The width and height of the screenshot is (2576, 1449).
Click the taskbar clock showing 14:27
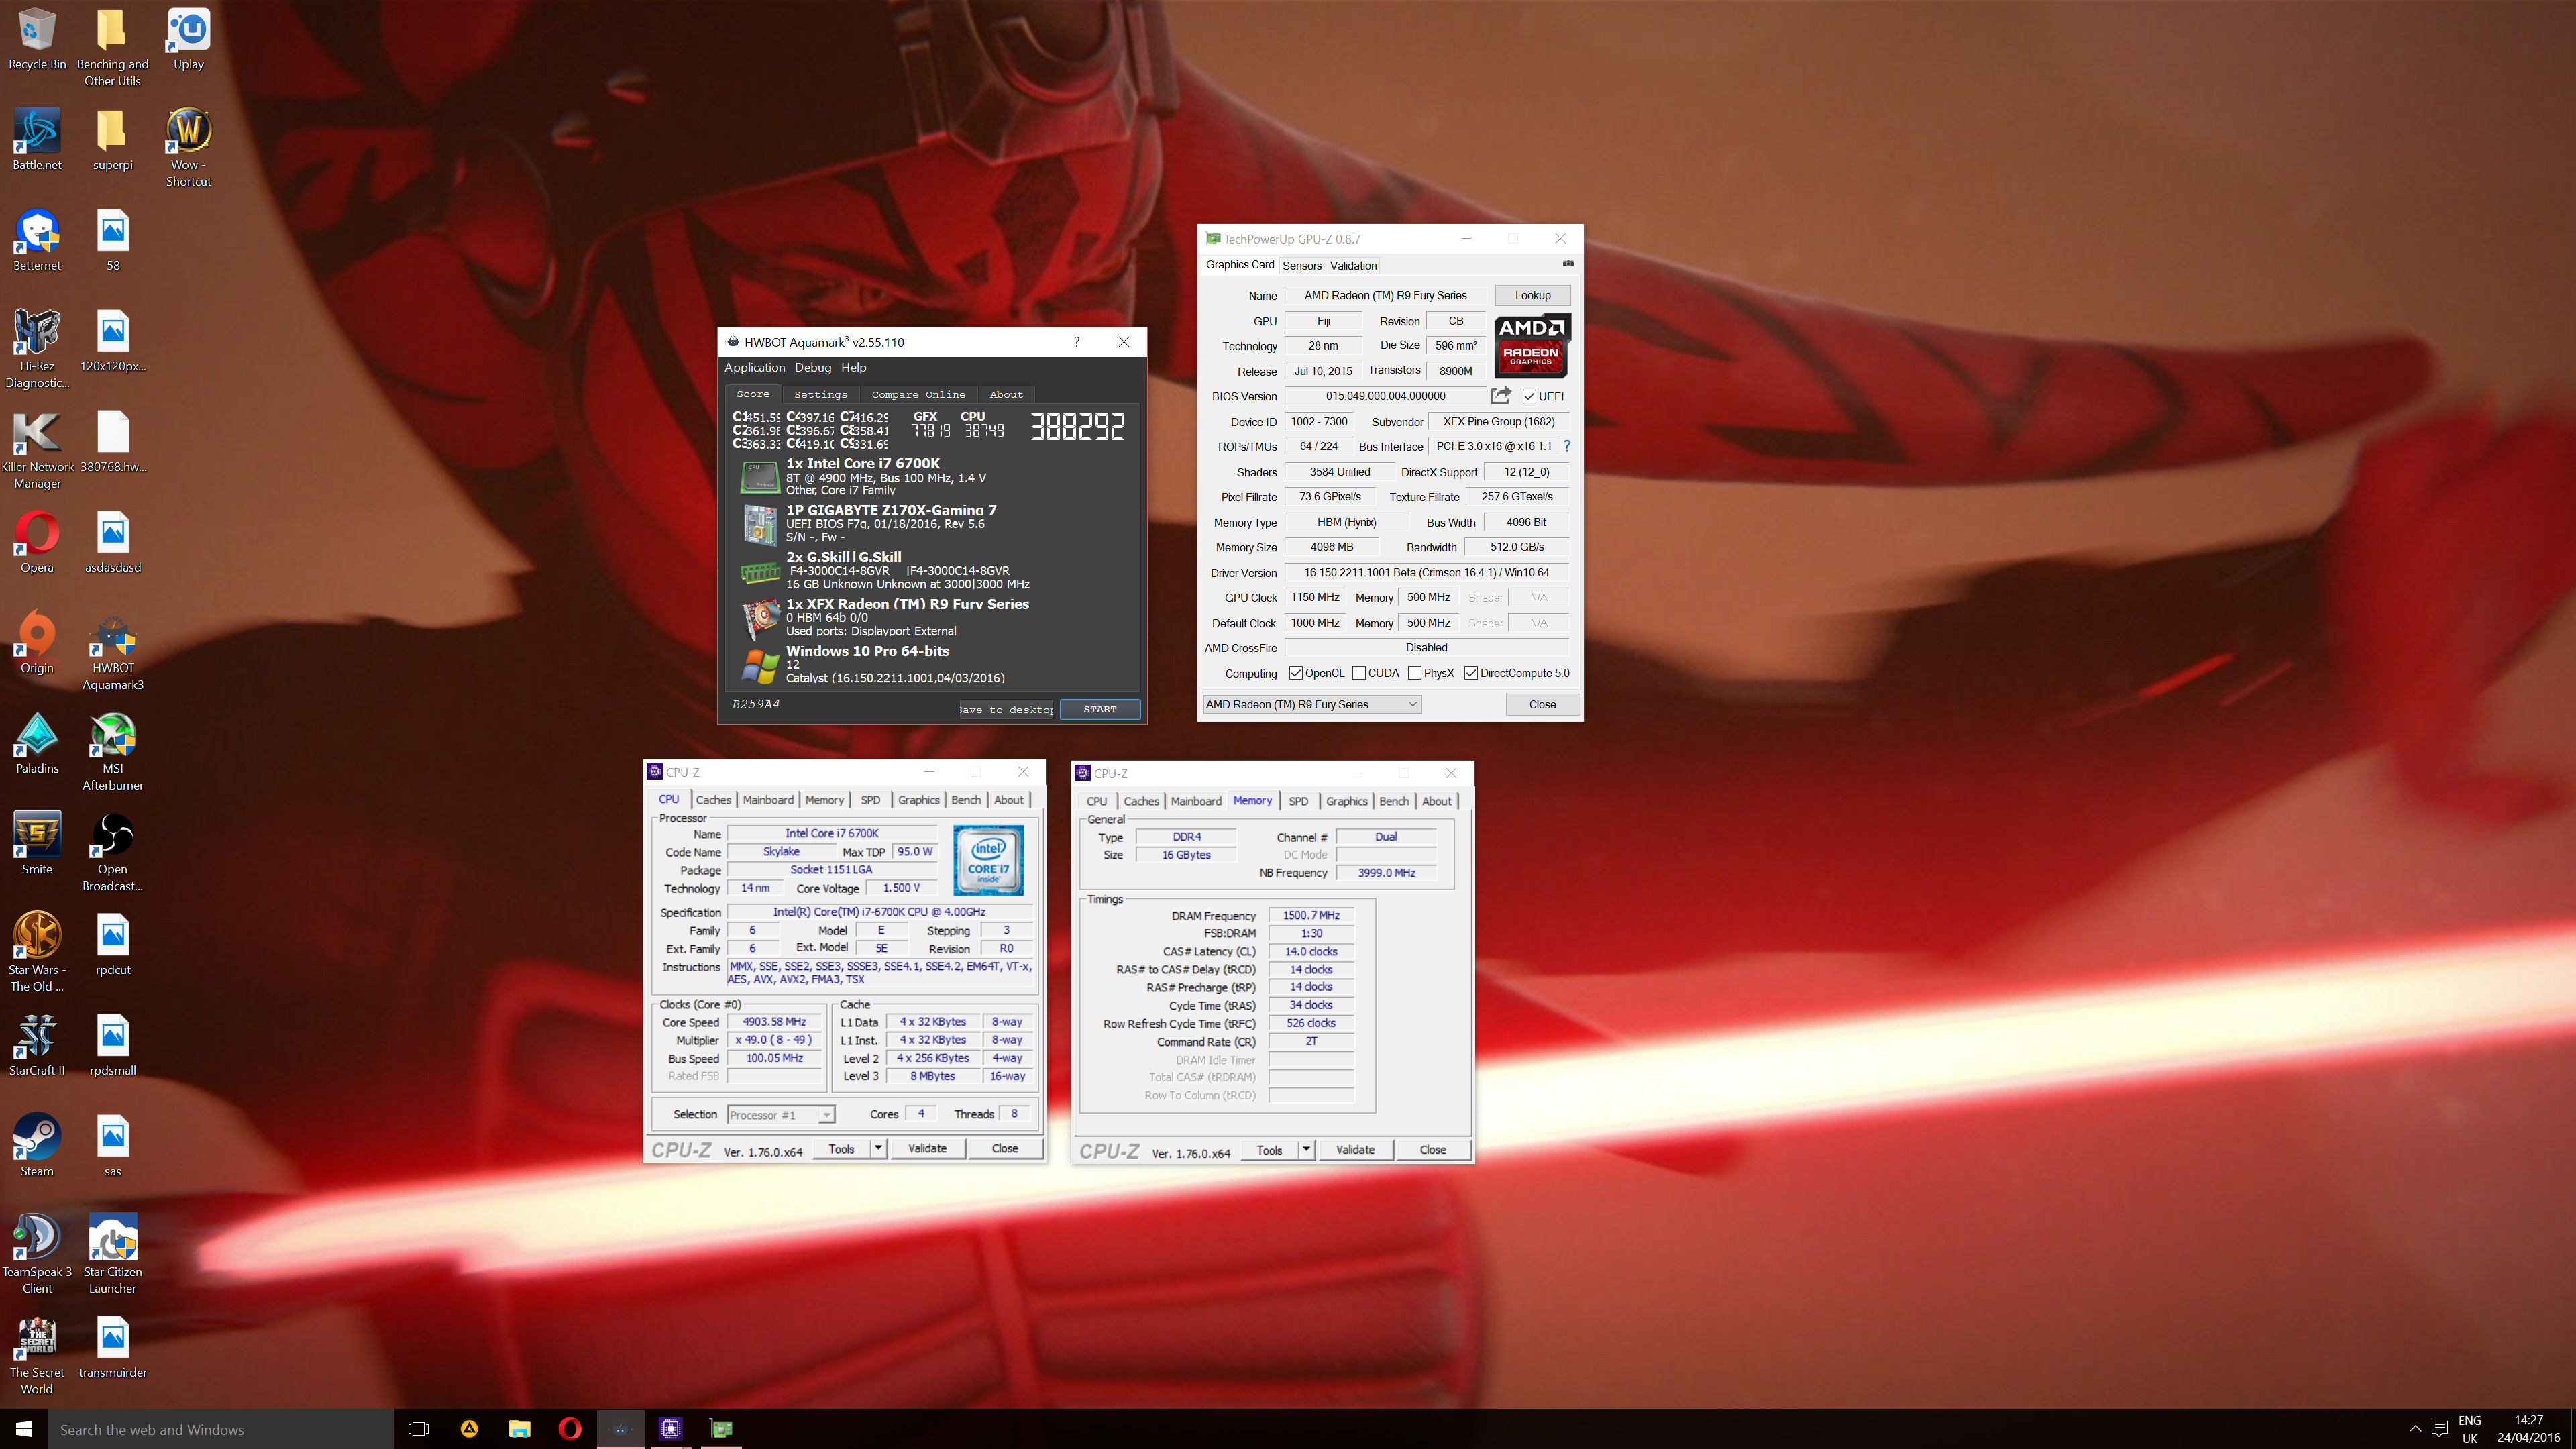coord(2528,1429)
